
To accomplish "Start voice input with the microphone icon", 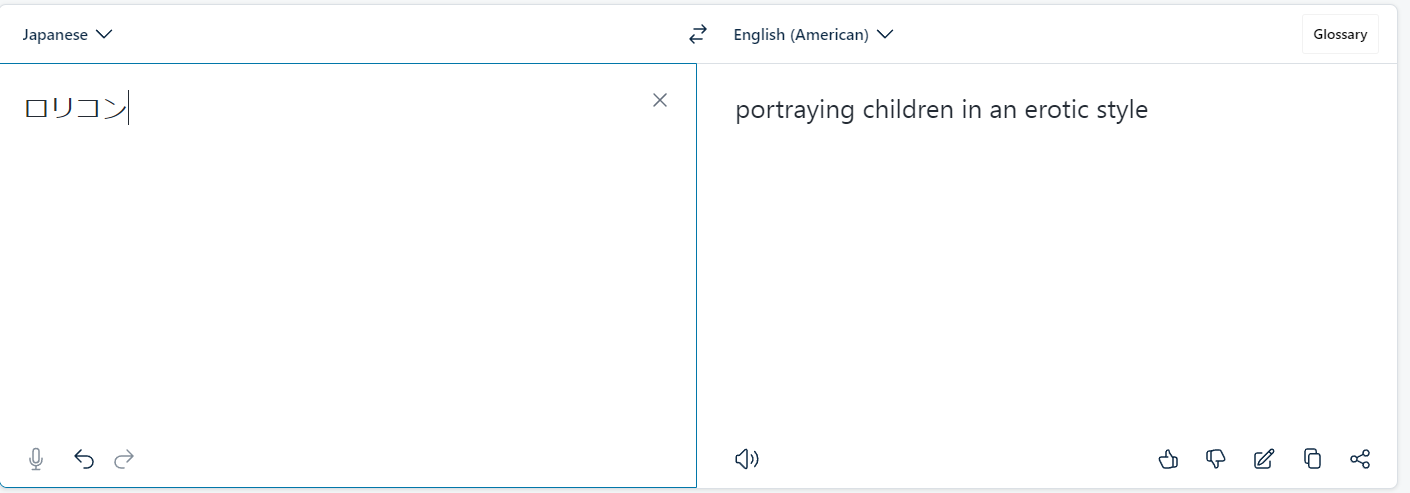I will point(36,459).
